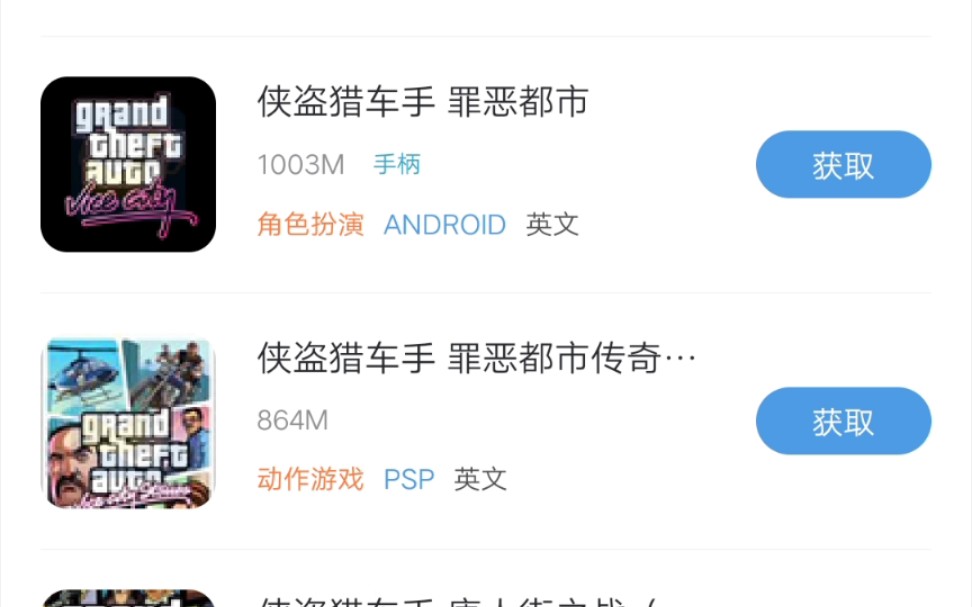Open the cut-off third game title
The image size is (972, 607).
point(457,600)
